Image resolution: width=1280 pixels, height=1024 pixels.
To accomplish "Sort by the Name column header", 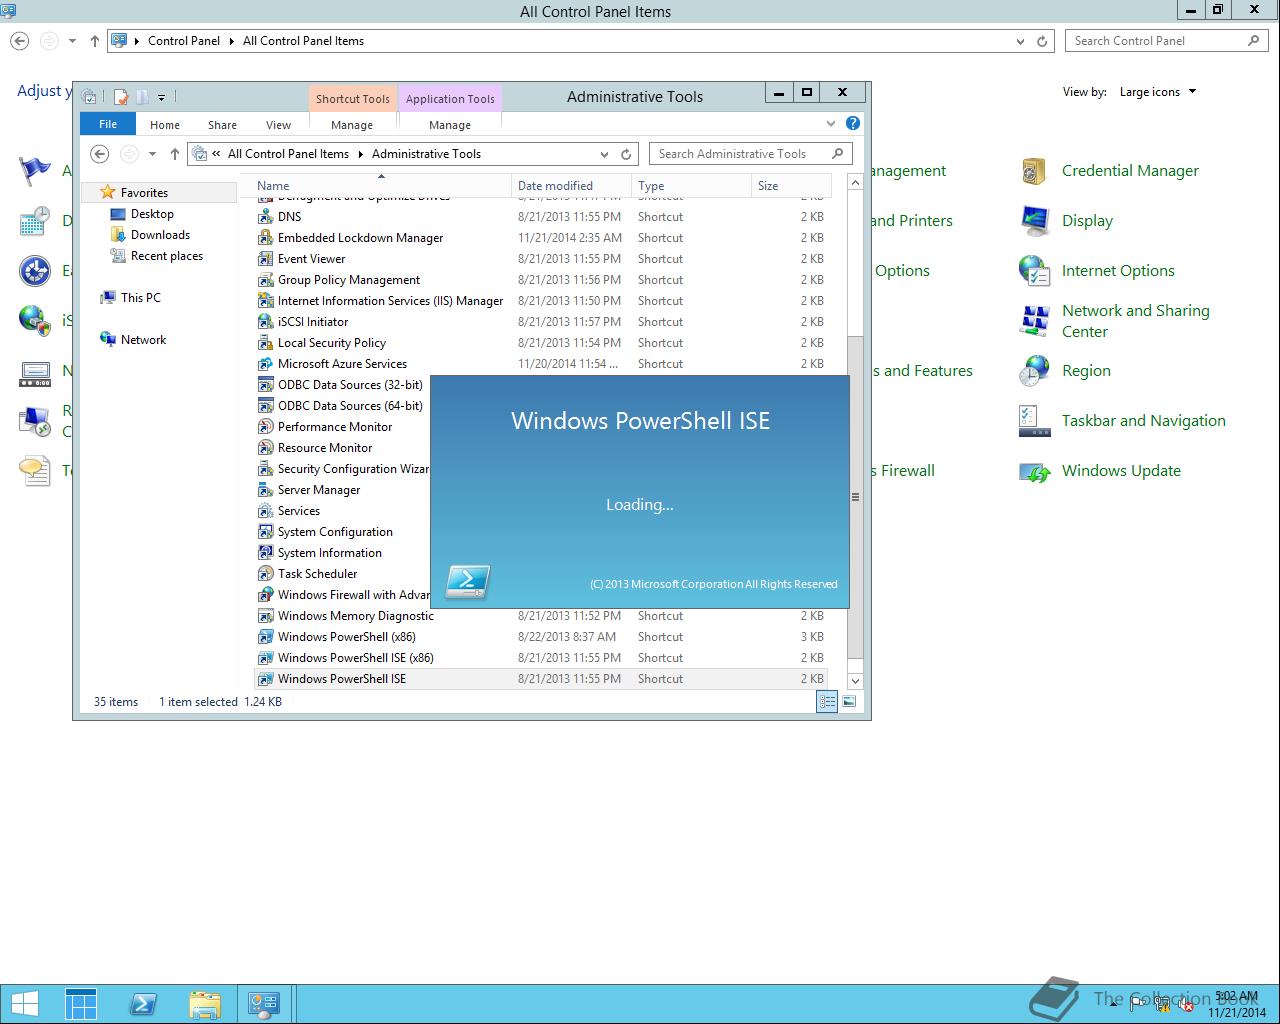I will click(380, 185).
